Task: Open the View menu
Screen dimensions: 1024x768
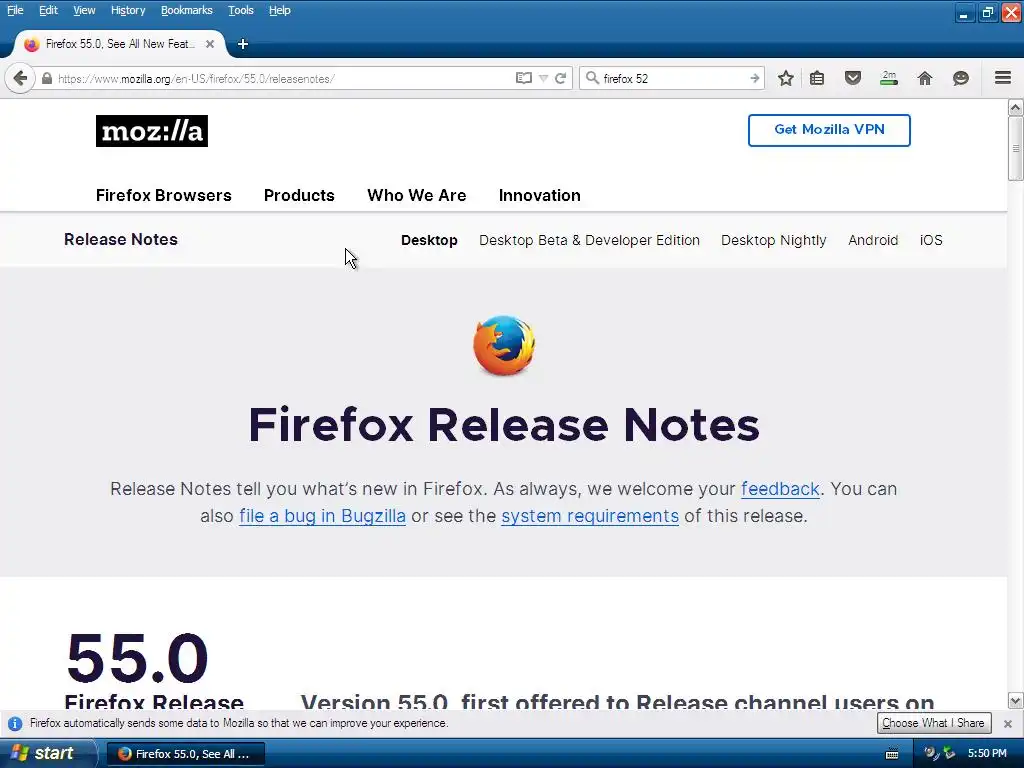Action: click(x=84, y=10)
